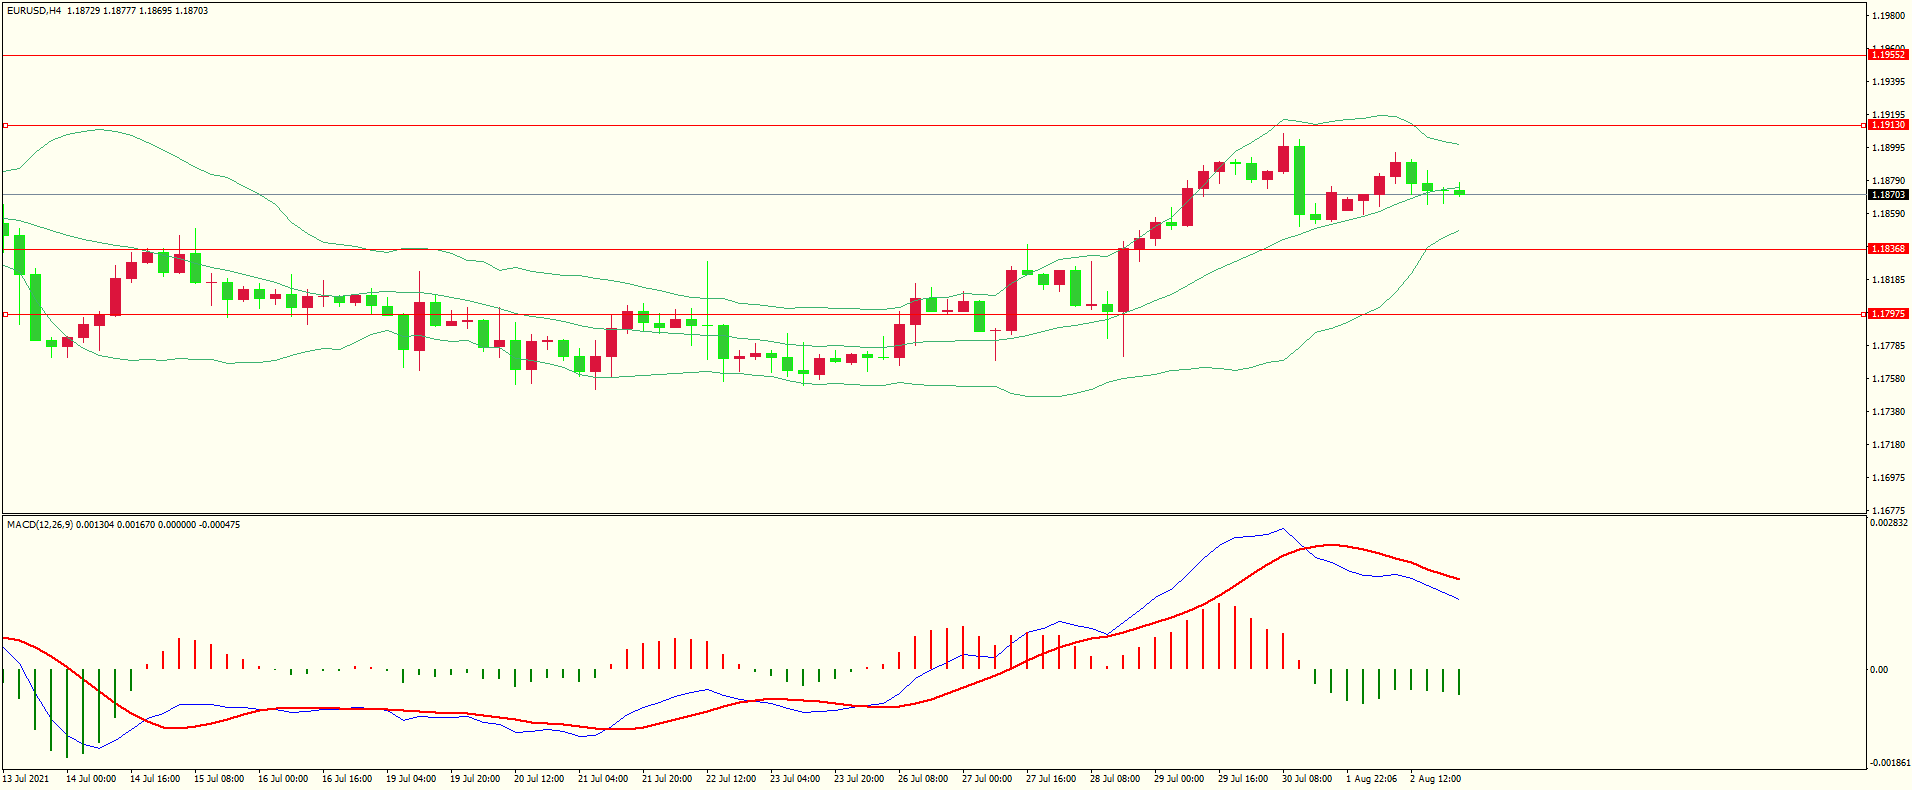
Task: Click right handle of the red horizontal line
Action: pos(1863,314)
